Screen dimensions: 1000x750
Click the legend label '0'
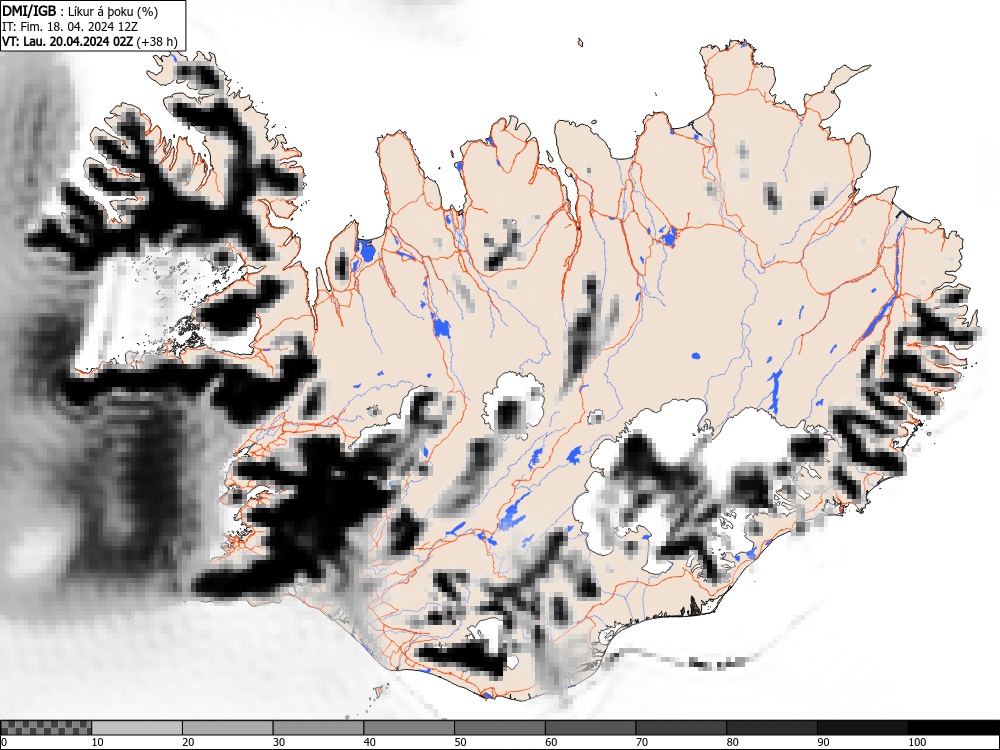[4, 742]
